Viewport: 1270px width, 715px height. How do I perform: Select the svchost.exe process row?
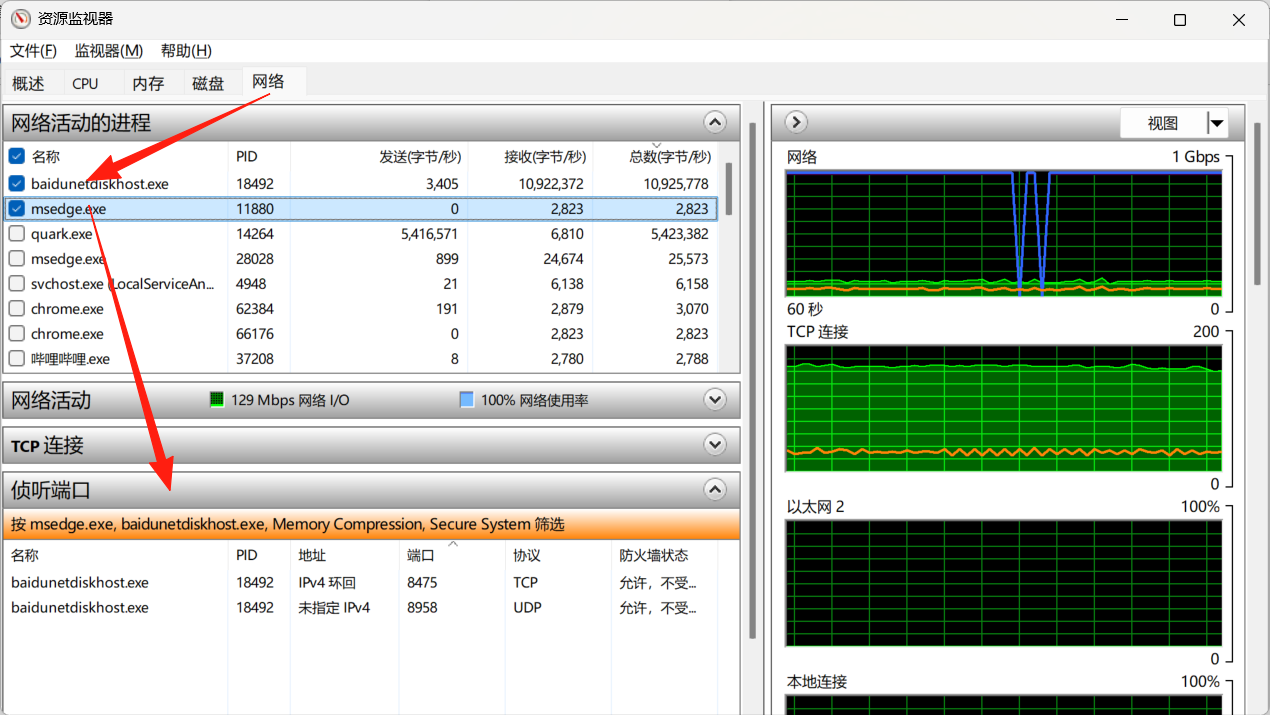[361, 284]
